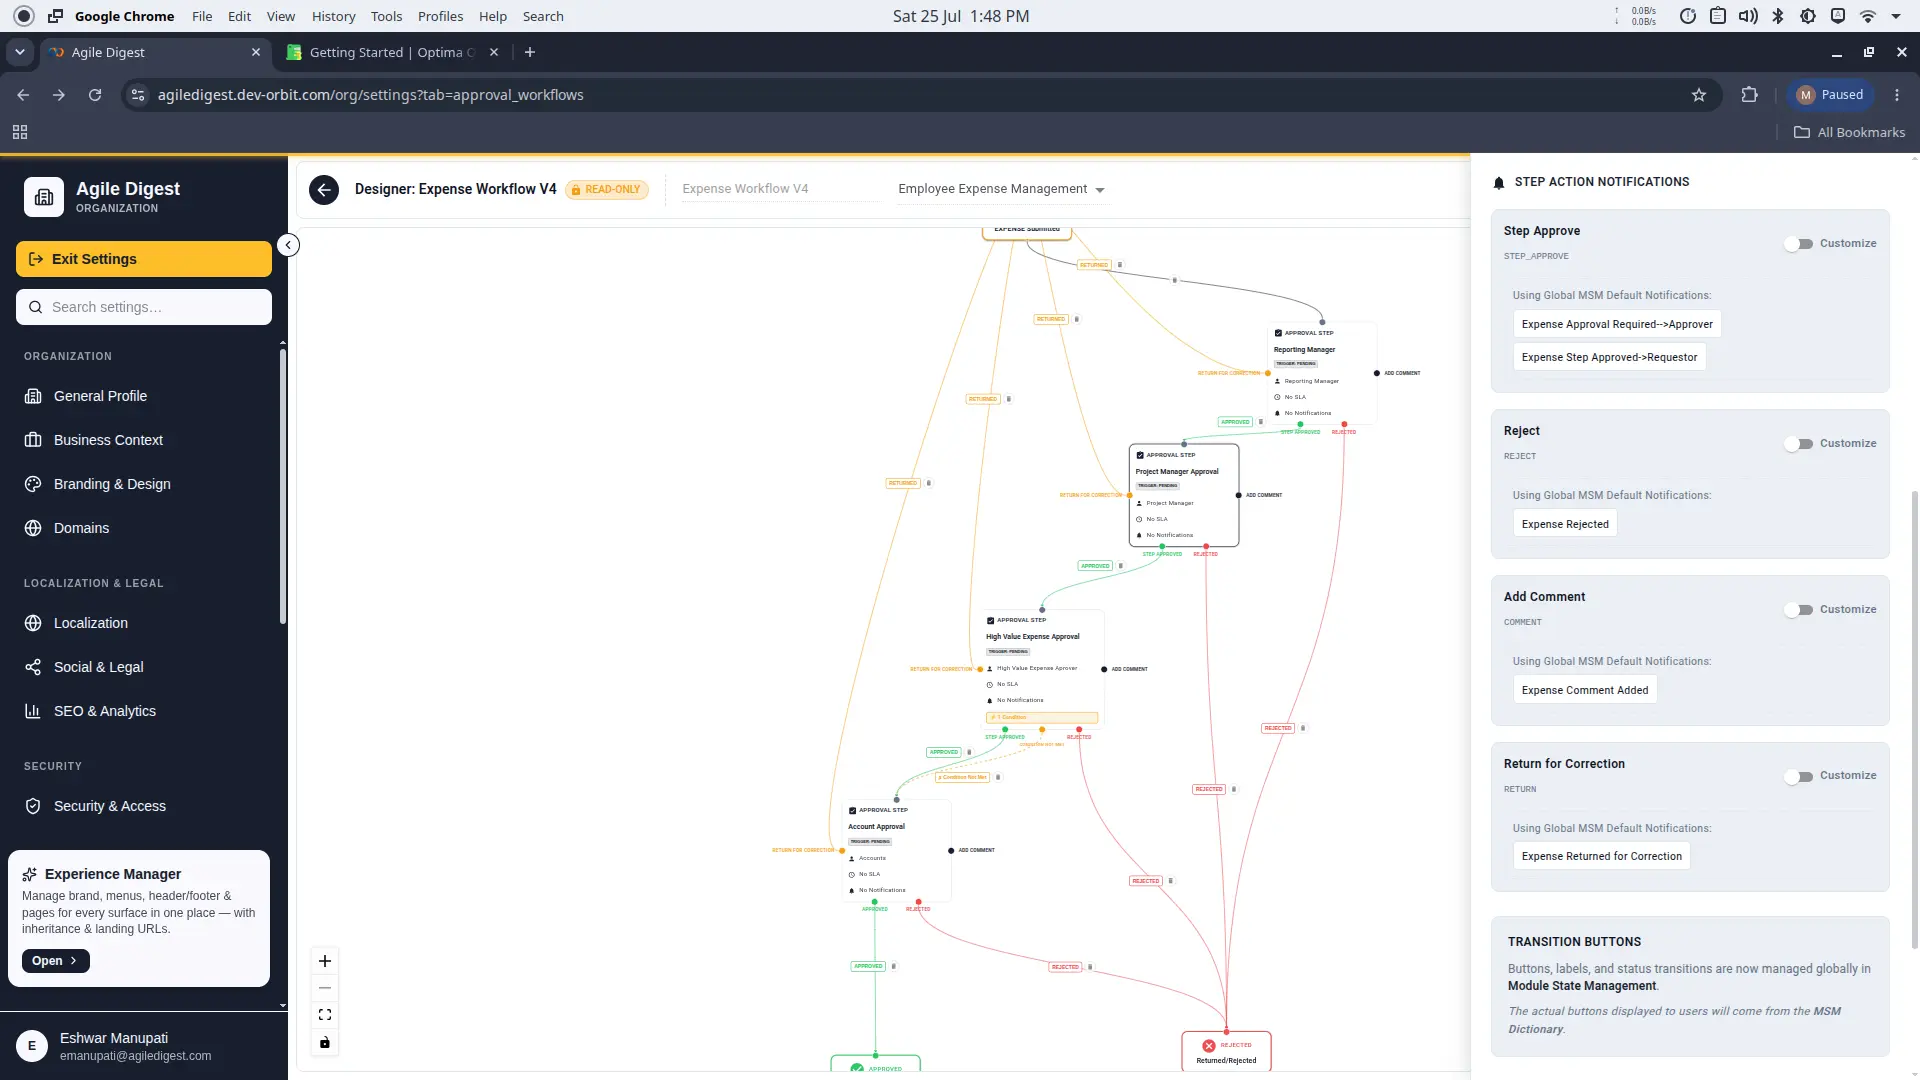1920x1080 pixels.
Task: Click the Social & Legal share icon
Action: pyautogui.click(x=33, y=667)
